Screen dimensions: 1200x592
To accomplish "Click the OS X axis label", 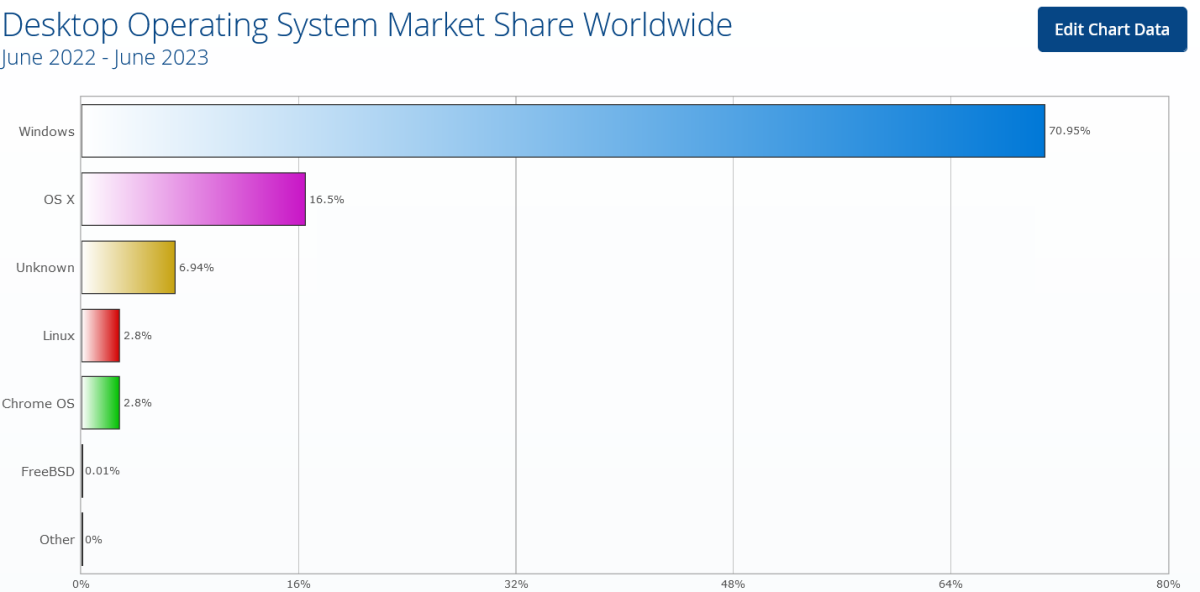I will [59, 199].
